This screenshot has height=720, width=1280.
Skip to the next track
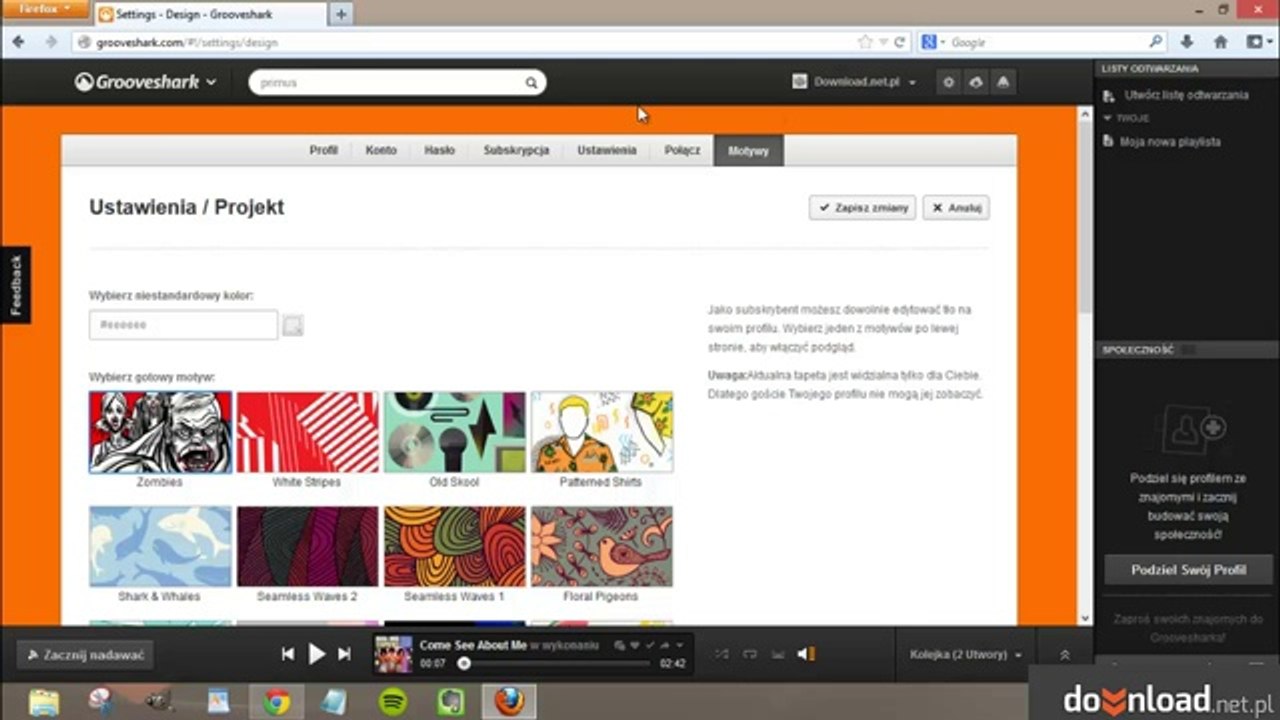344,654
